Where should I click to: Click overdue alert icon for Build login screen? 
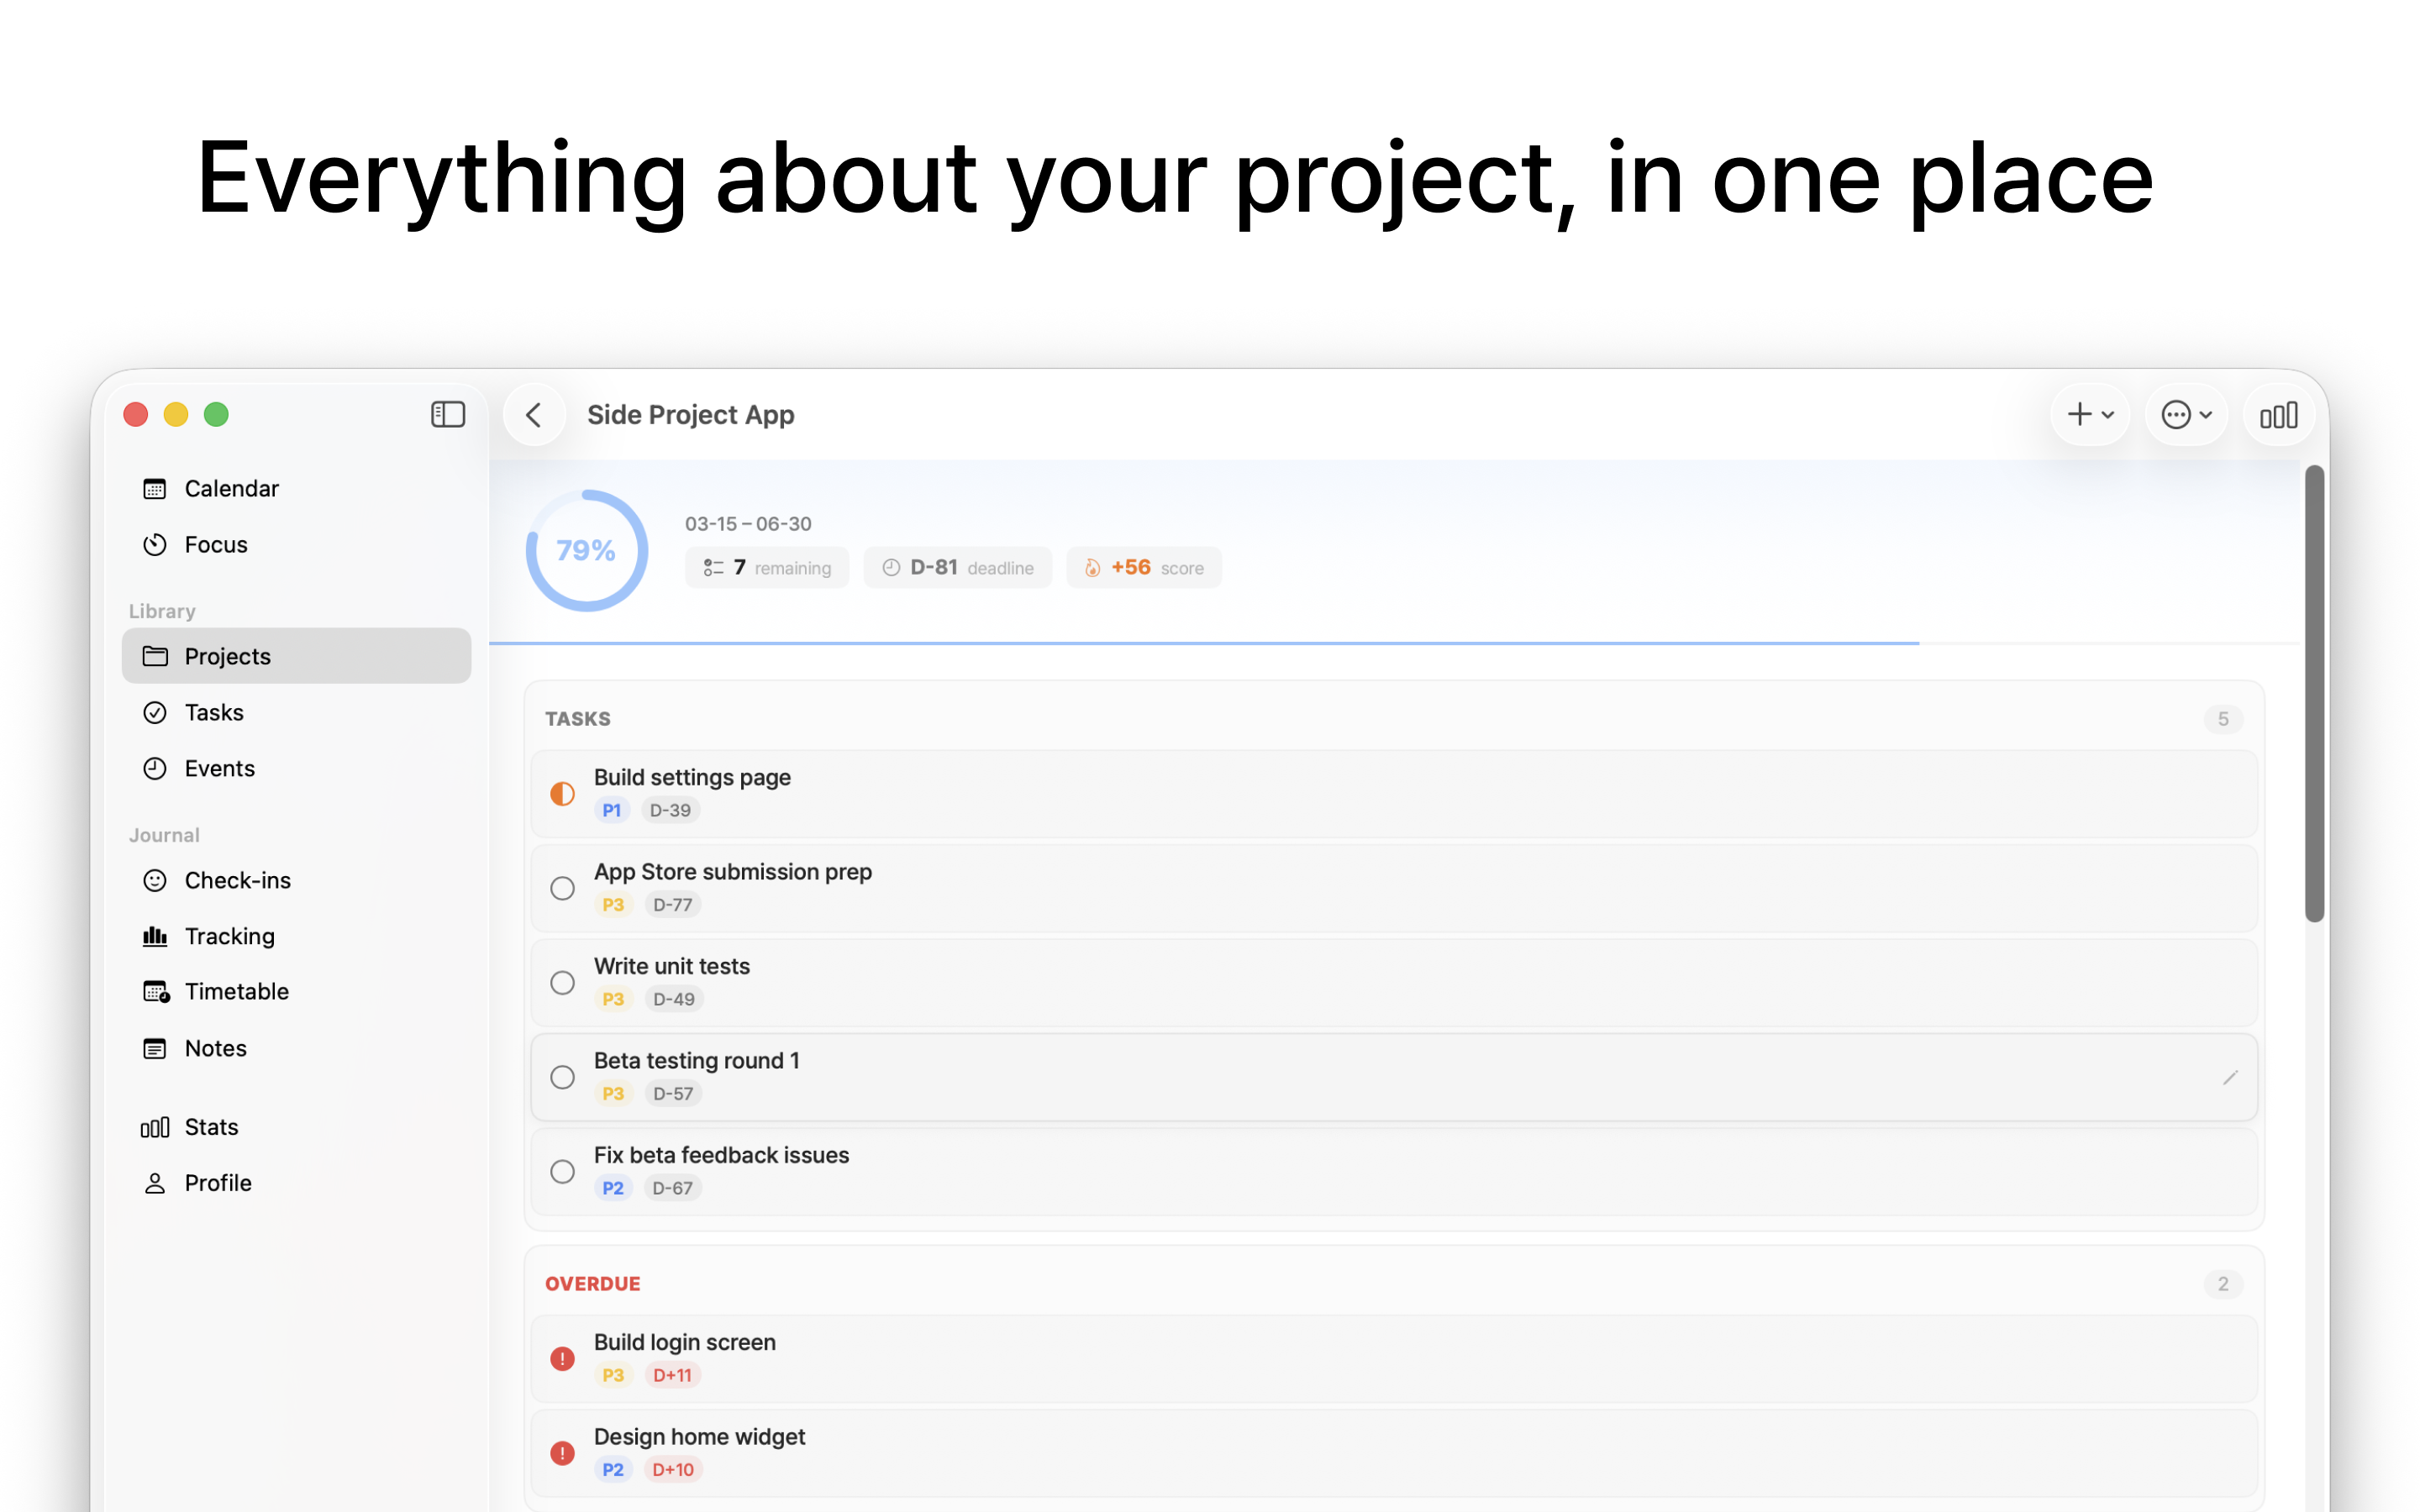click(562, 1358)
